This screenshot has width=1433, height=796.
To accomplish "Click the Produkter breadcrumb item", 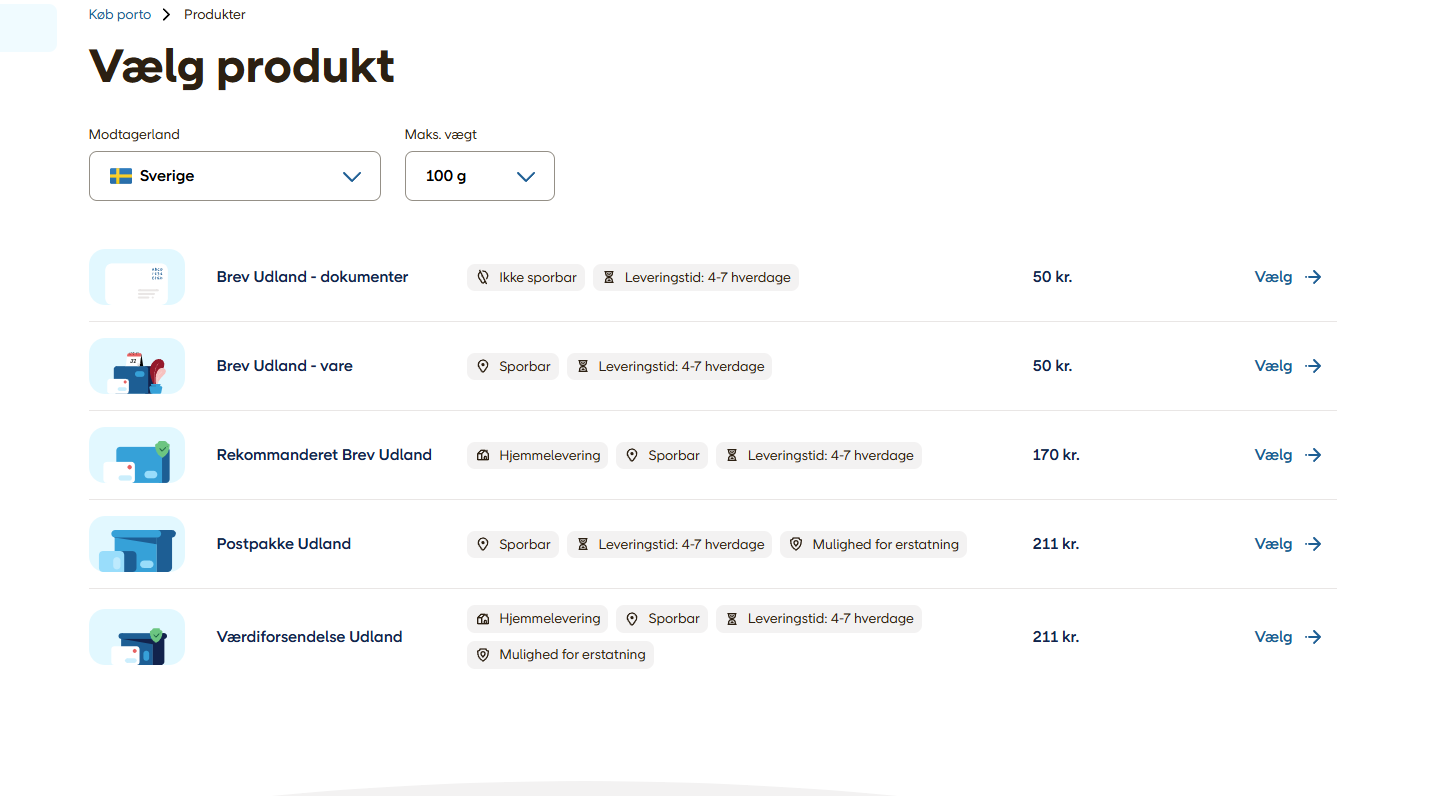I will (x=214, y=15).
